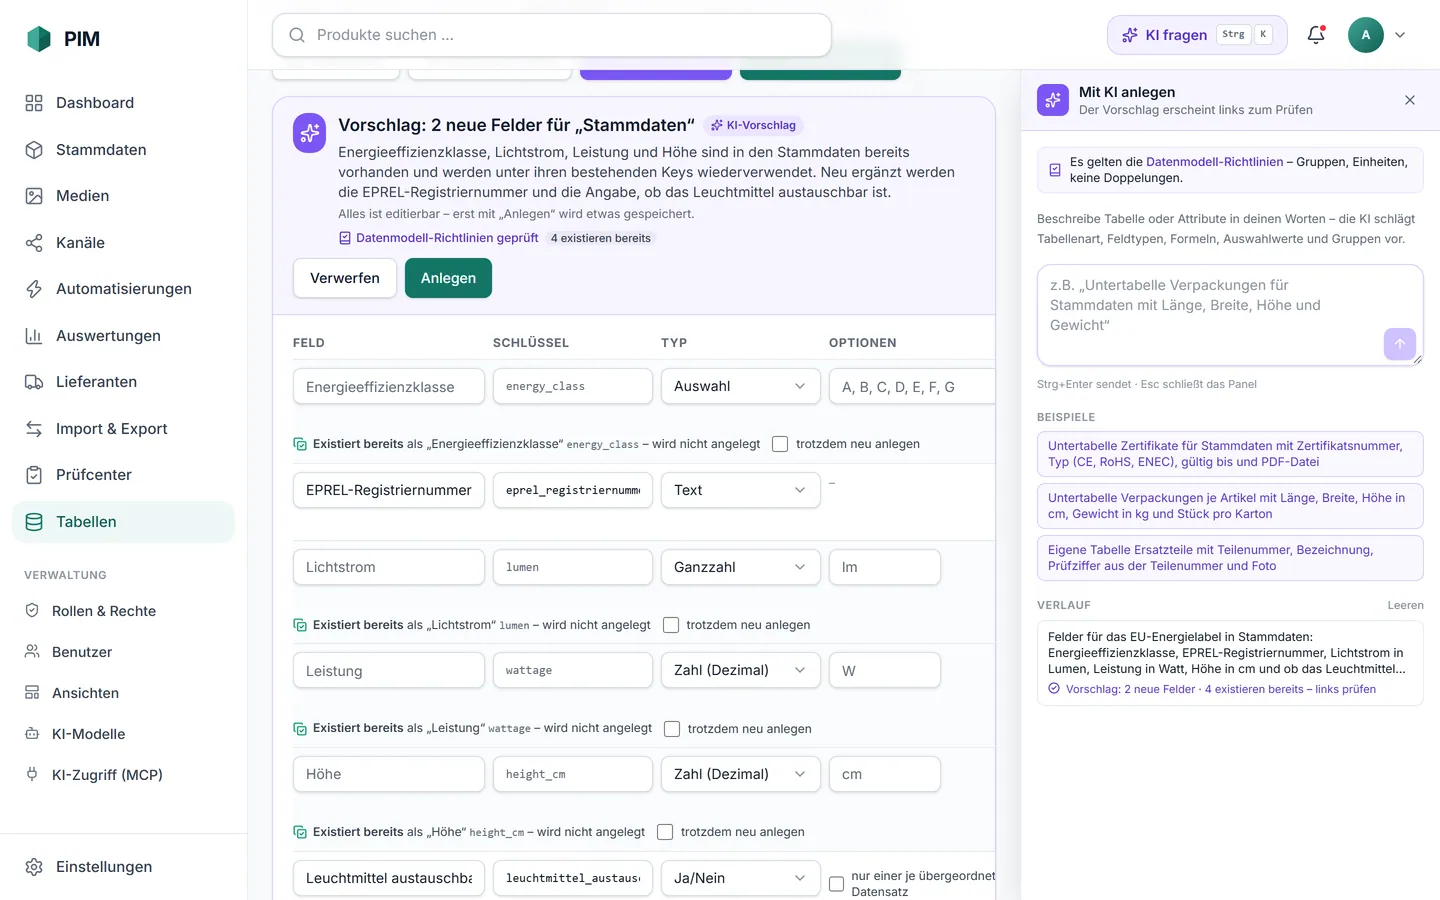Click the PIM logo icon
1440x900 pixels.
coord(39,39)
